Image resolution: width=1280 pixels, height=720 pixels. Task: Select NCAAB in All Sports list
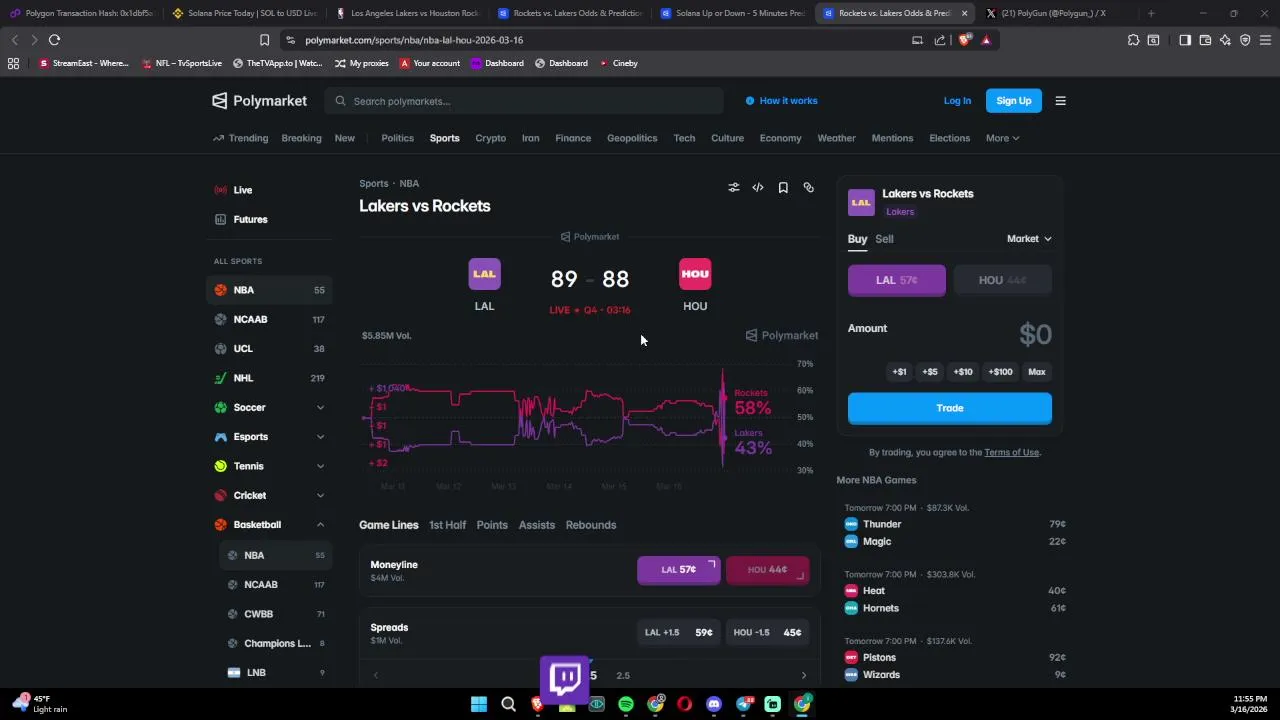(x=270, y=319)
